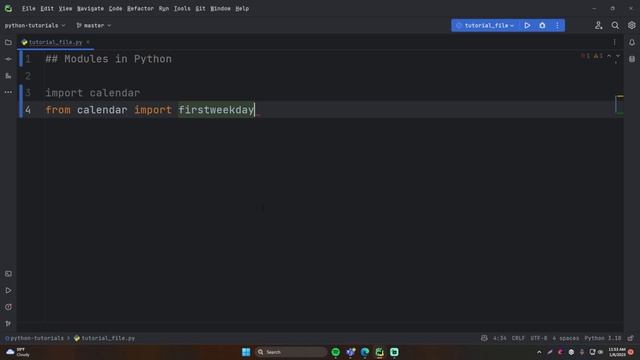Click line number 1 in the gutter
This screenshot has height=360, width=640.
point(28,59)
